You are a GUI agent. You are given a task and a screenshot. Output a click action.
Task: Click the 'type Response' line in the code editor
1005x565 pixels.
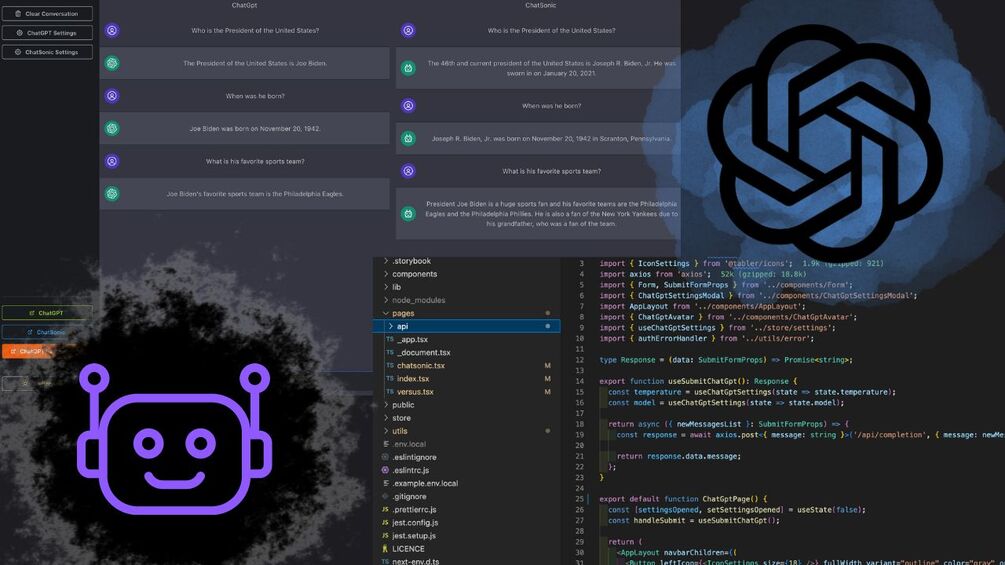(726, 360)
